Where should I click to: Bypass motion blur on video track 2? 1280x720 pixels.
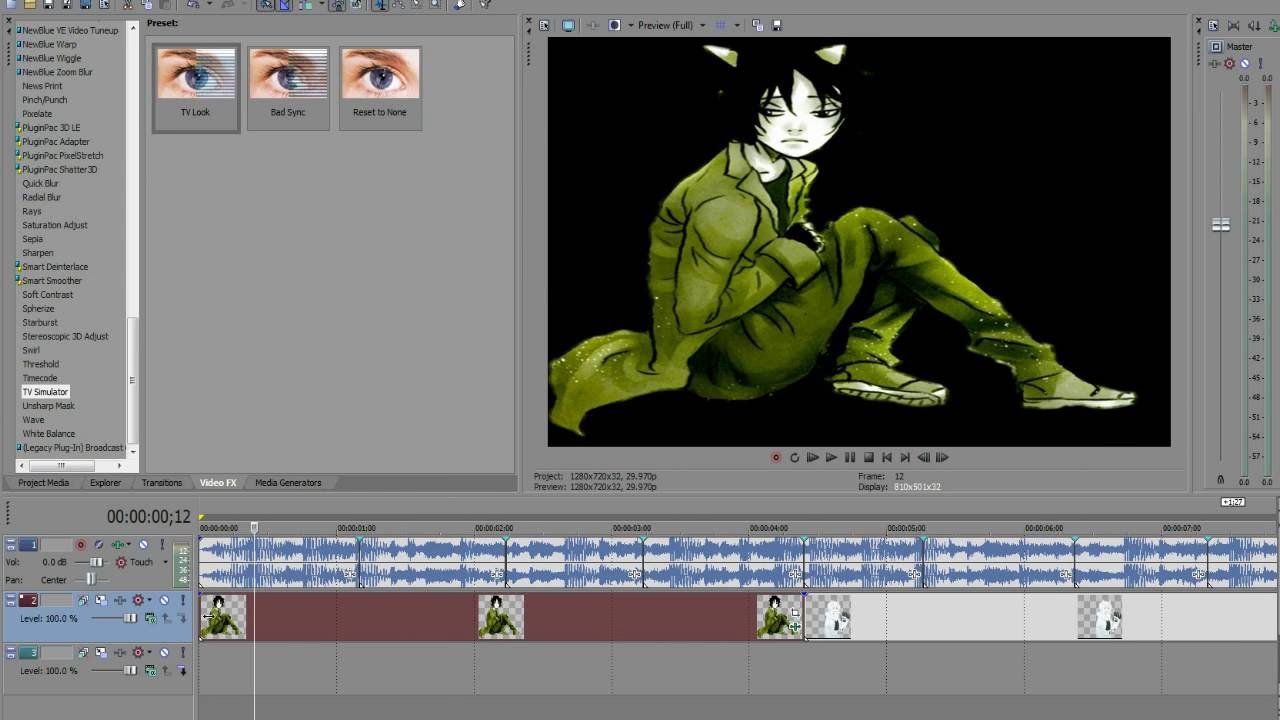pyautogui.click(x=83, y=601)
